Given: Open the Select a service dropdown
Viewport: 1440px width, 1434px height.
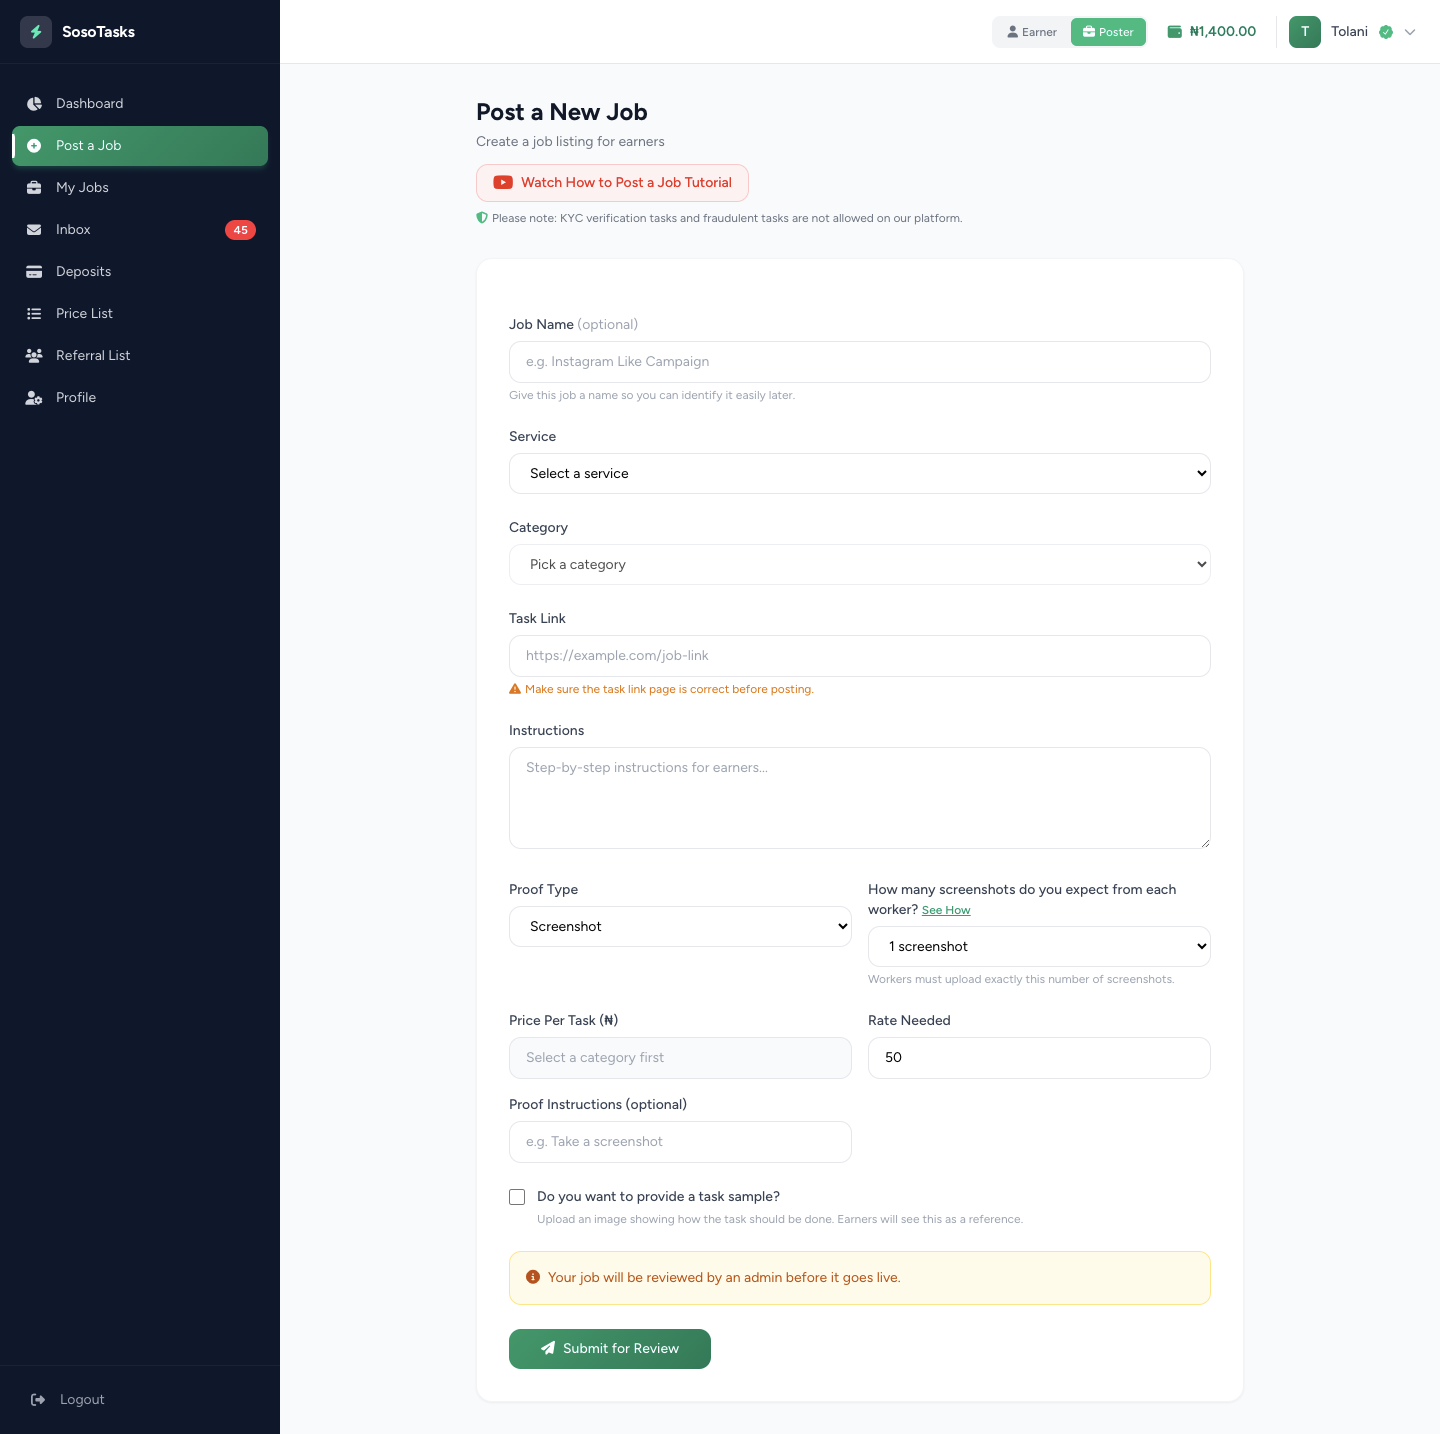Looking at the screenshot, I should coord(860,474).
